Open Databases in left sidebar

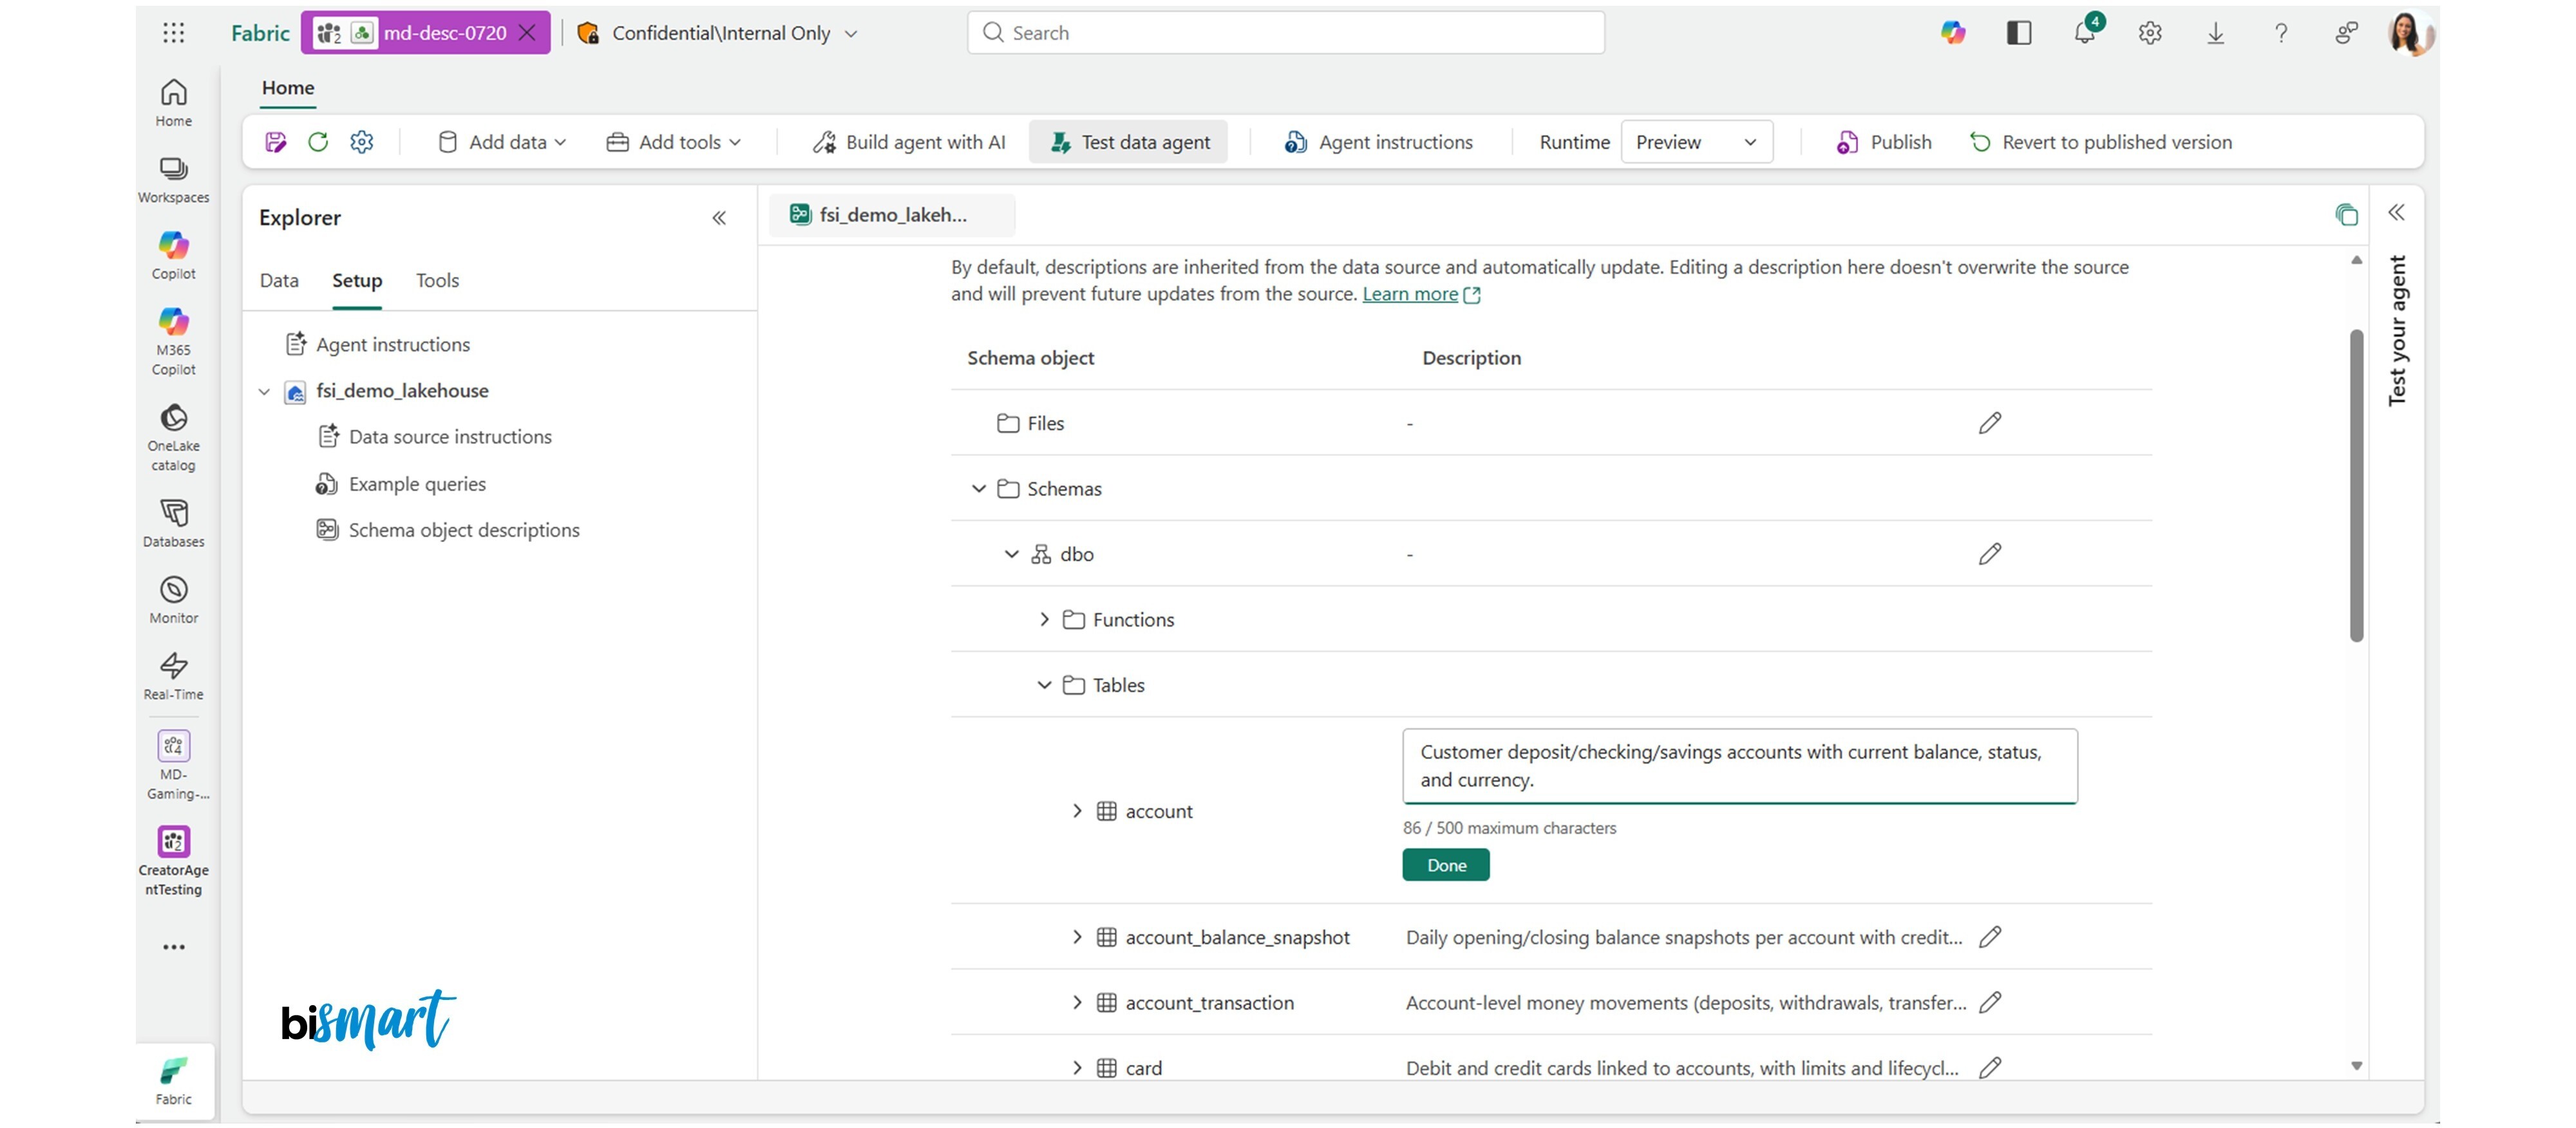[173, 524]
